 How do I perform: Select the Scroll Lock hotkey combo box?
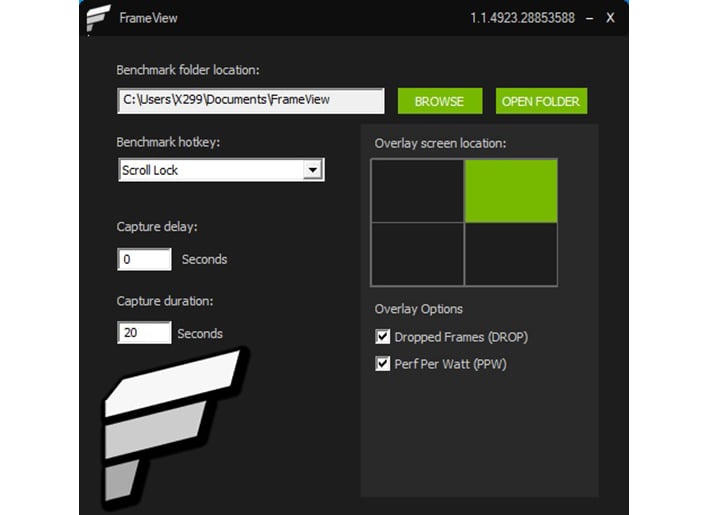(221, 170)
